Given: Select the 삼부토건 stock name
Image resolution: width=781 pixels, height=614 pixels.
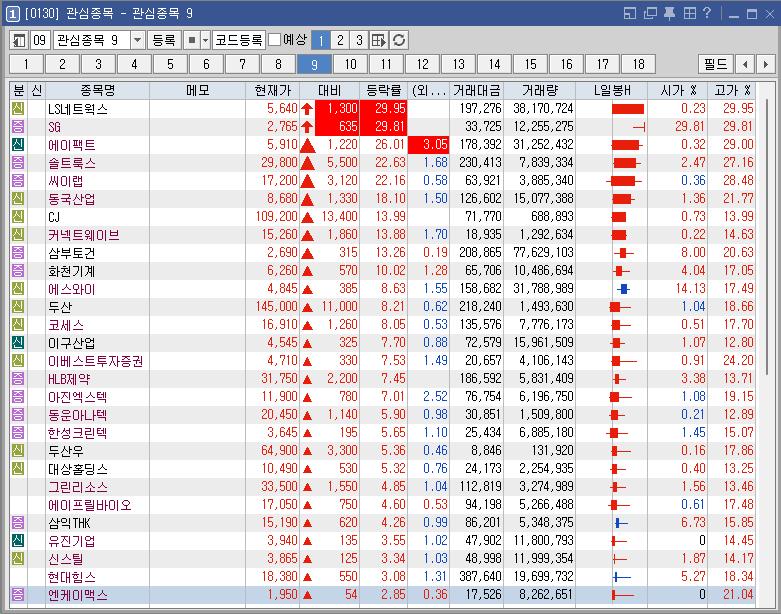Looking at the screenshot, I should (x=72, y=253).
